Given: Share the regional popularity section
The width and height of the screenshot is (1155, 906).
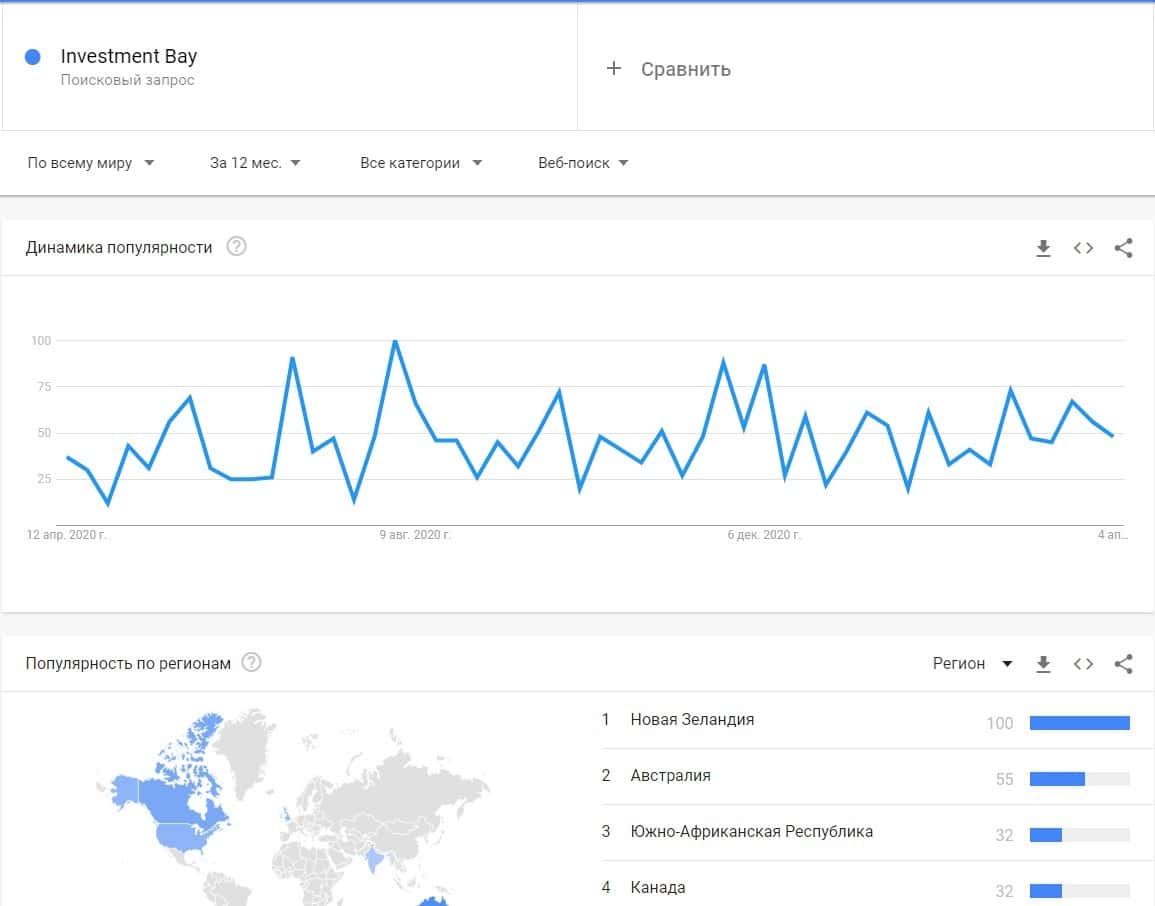Looking at the screenshot, I should pos(1123,664).
